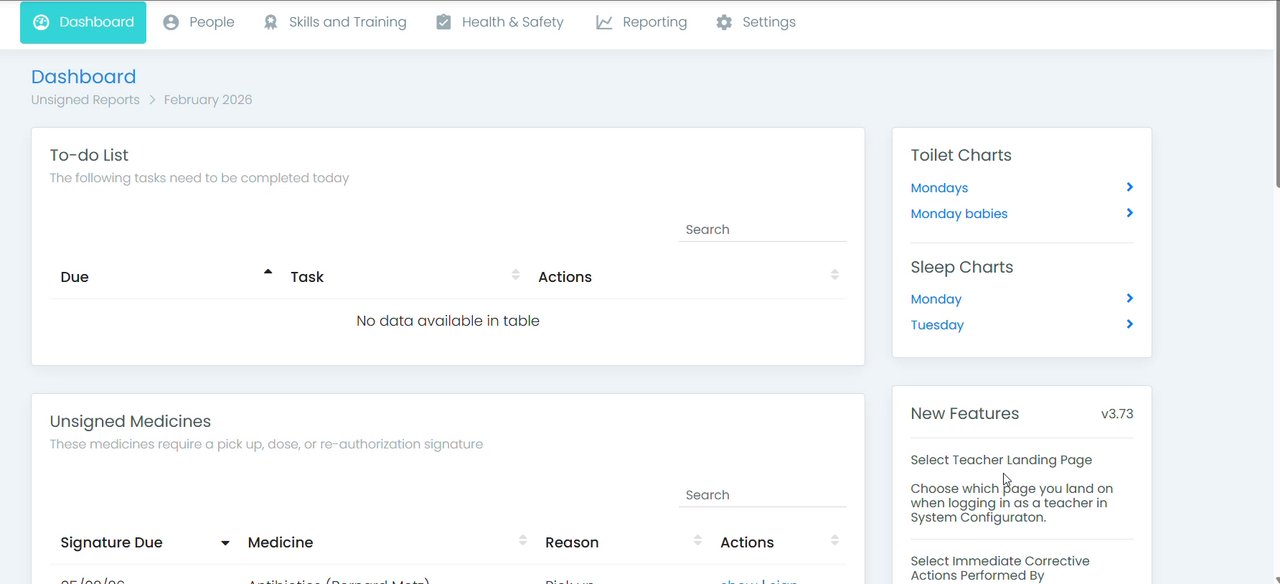Screen dimensions: 1280x584
Task: Click the Unsigned Medicines search field
Action: (762, 495)
